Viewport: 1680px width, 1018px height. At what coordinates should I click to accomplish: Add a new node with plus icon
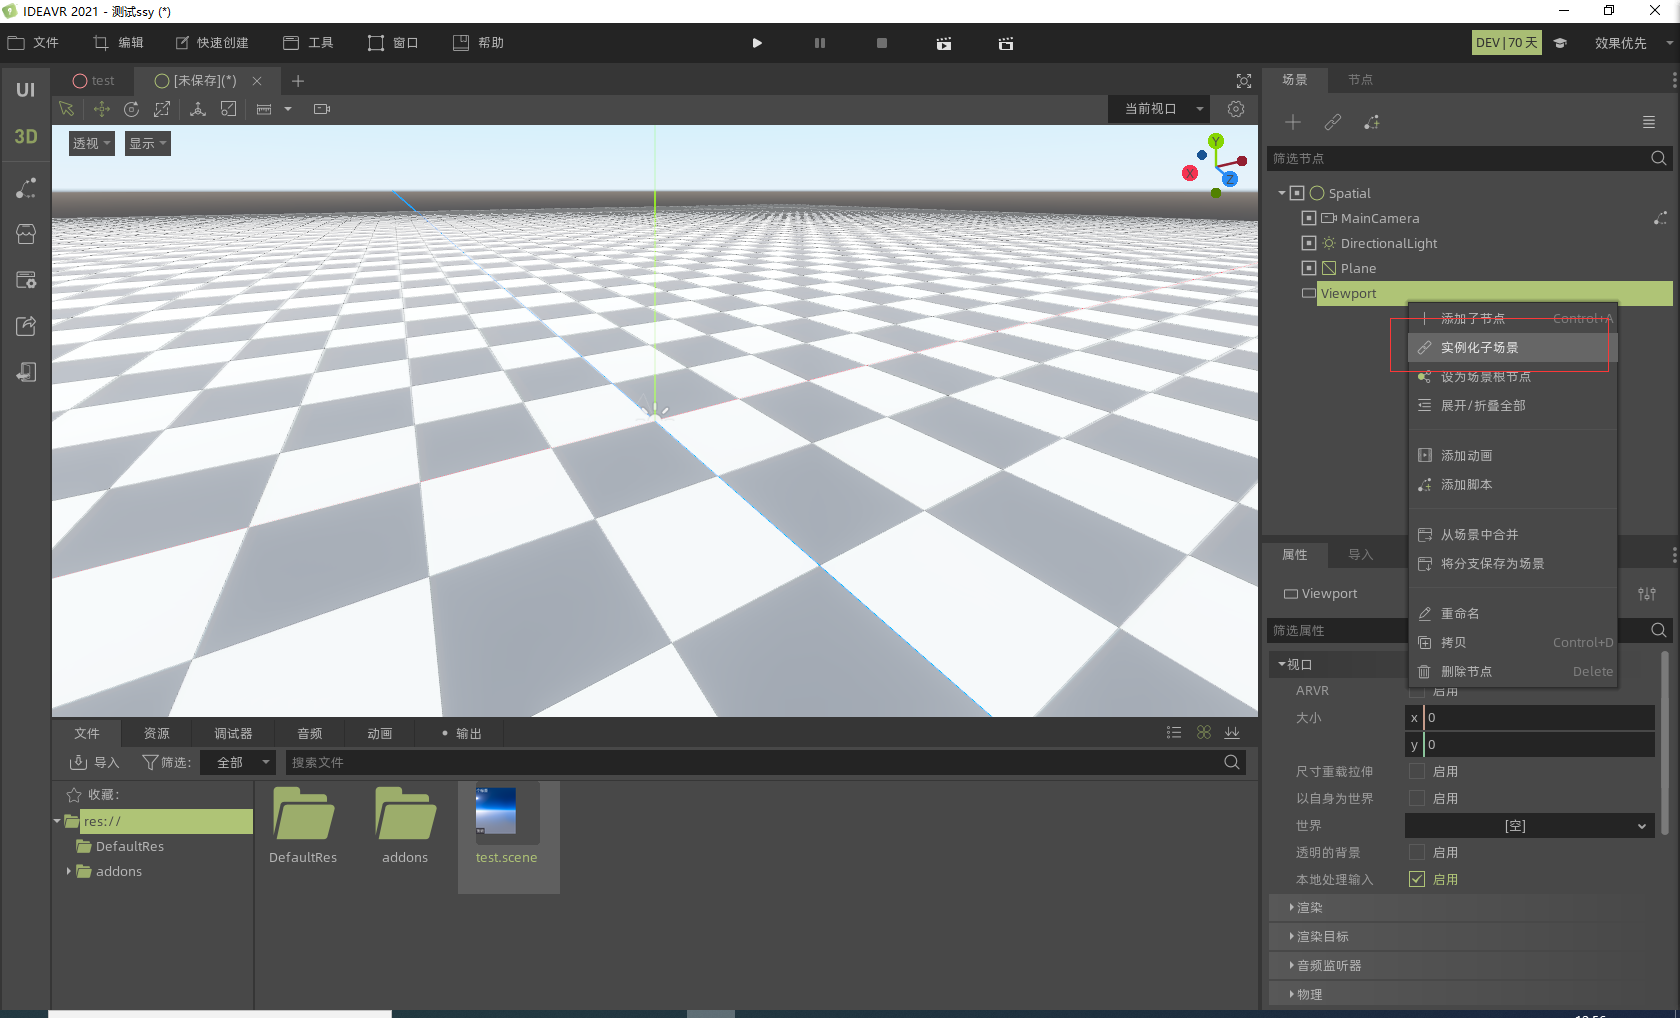tap(1293, 122)
